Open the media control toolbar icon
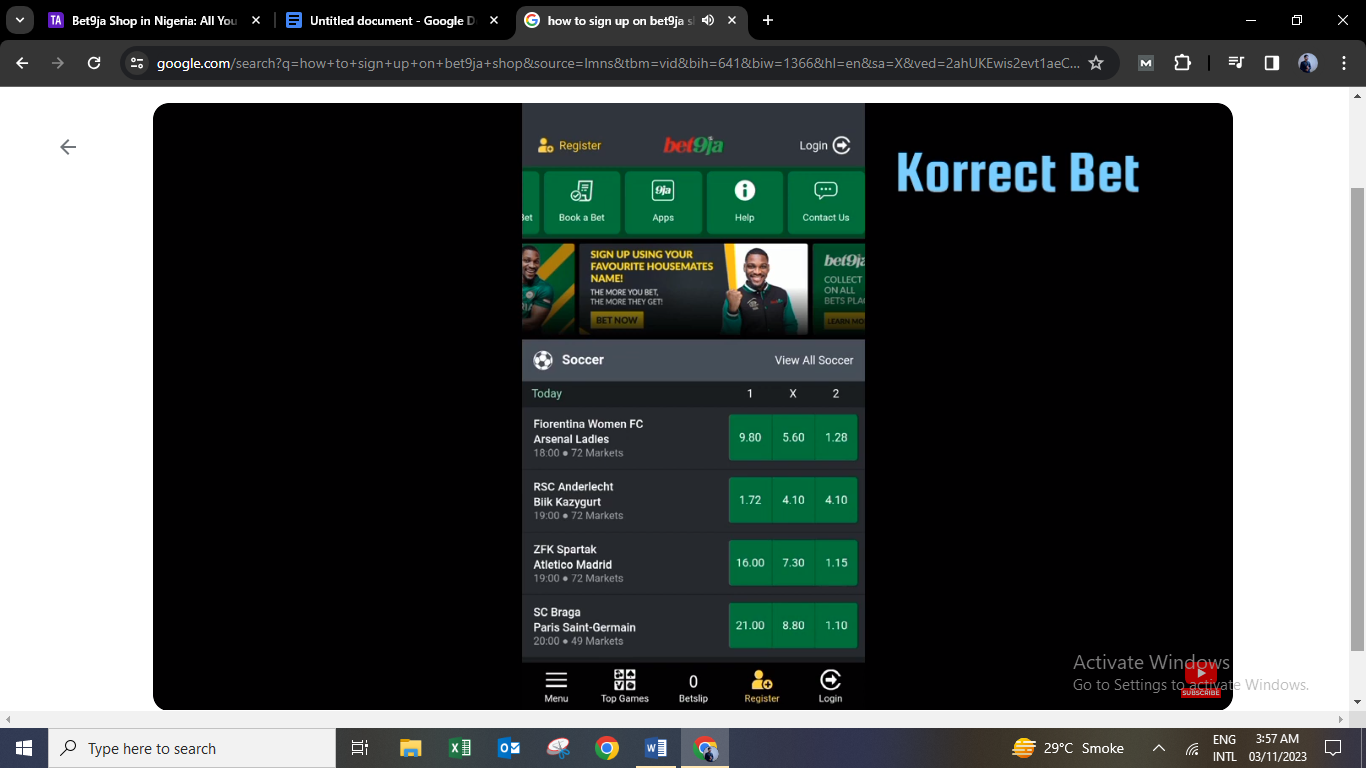 (x=1237, y=63)
